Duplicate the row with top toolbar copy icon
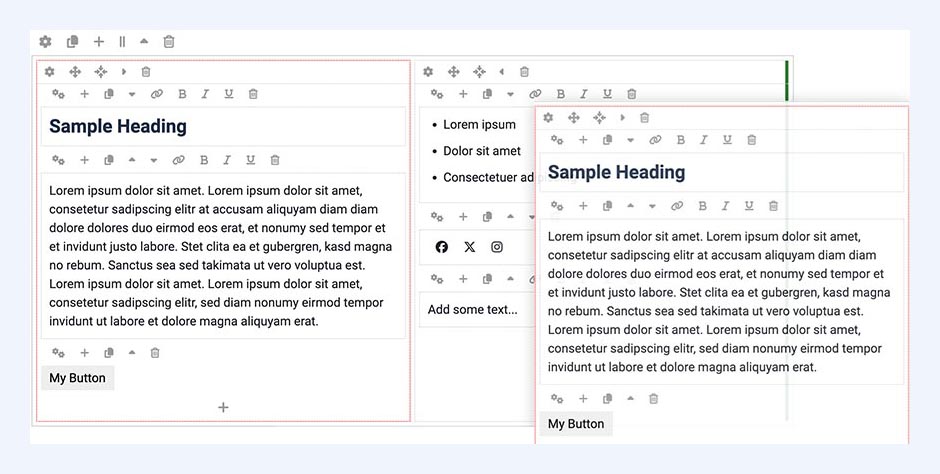Image resolution: width=940 pixels, height=474 pixels. pyautogui.click(x=72, y=41)
